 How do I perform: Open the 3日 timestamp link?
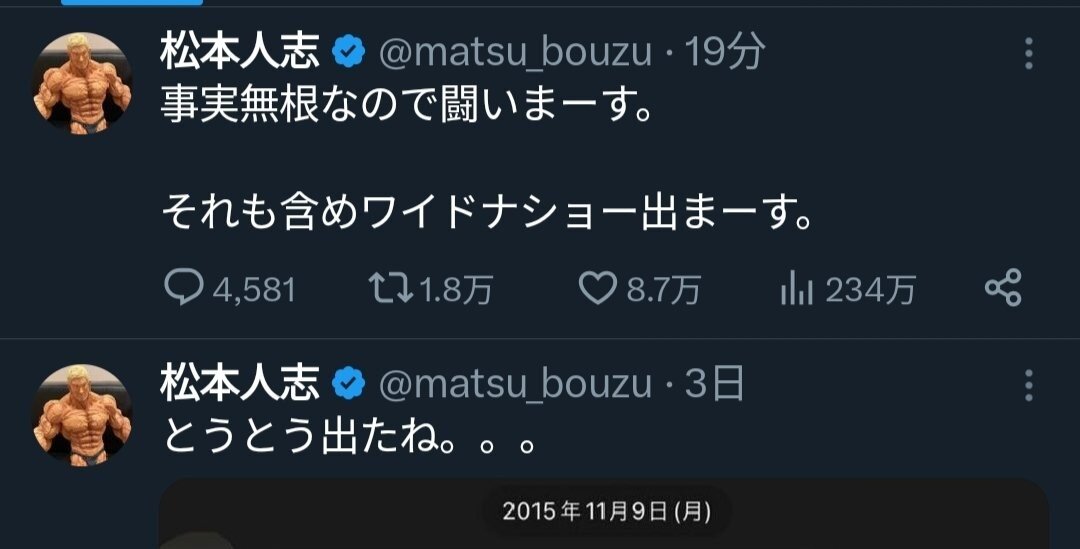714,385
